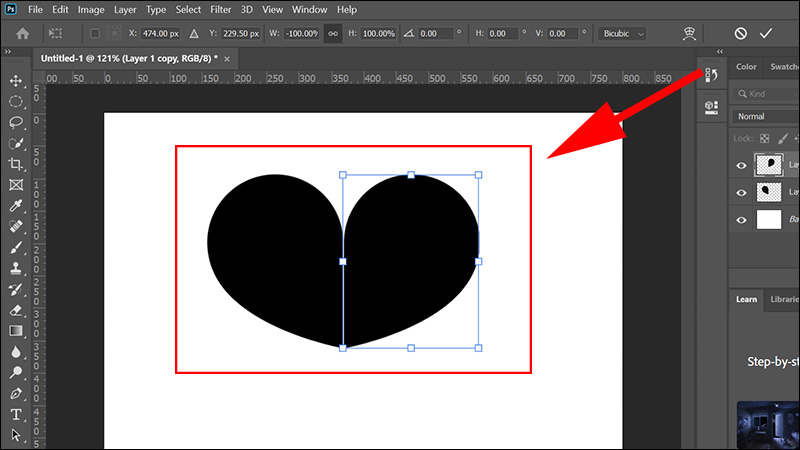800x450 pixels.
Task: Open the Filter menu
Action: pyautogui.click(x=222, y=9)
